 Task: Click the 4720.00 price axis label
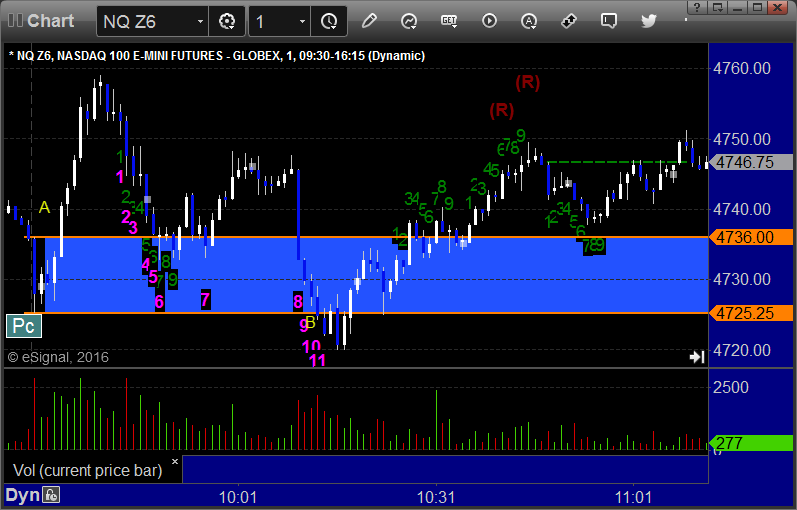click(x=742, y=350)
